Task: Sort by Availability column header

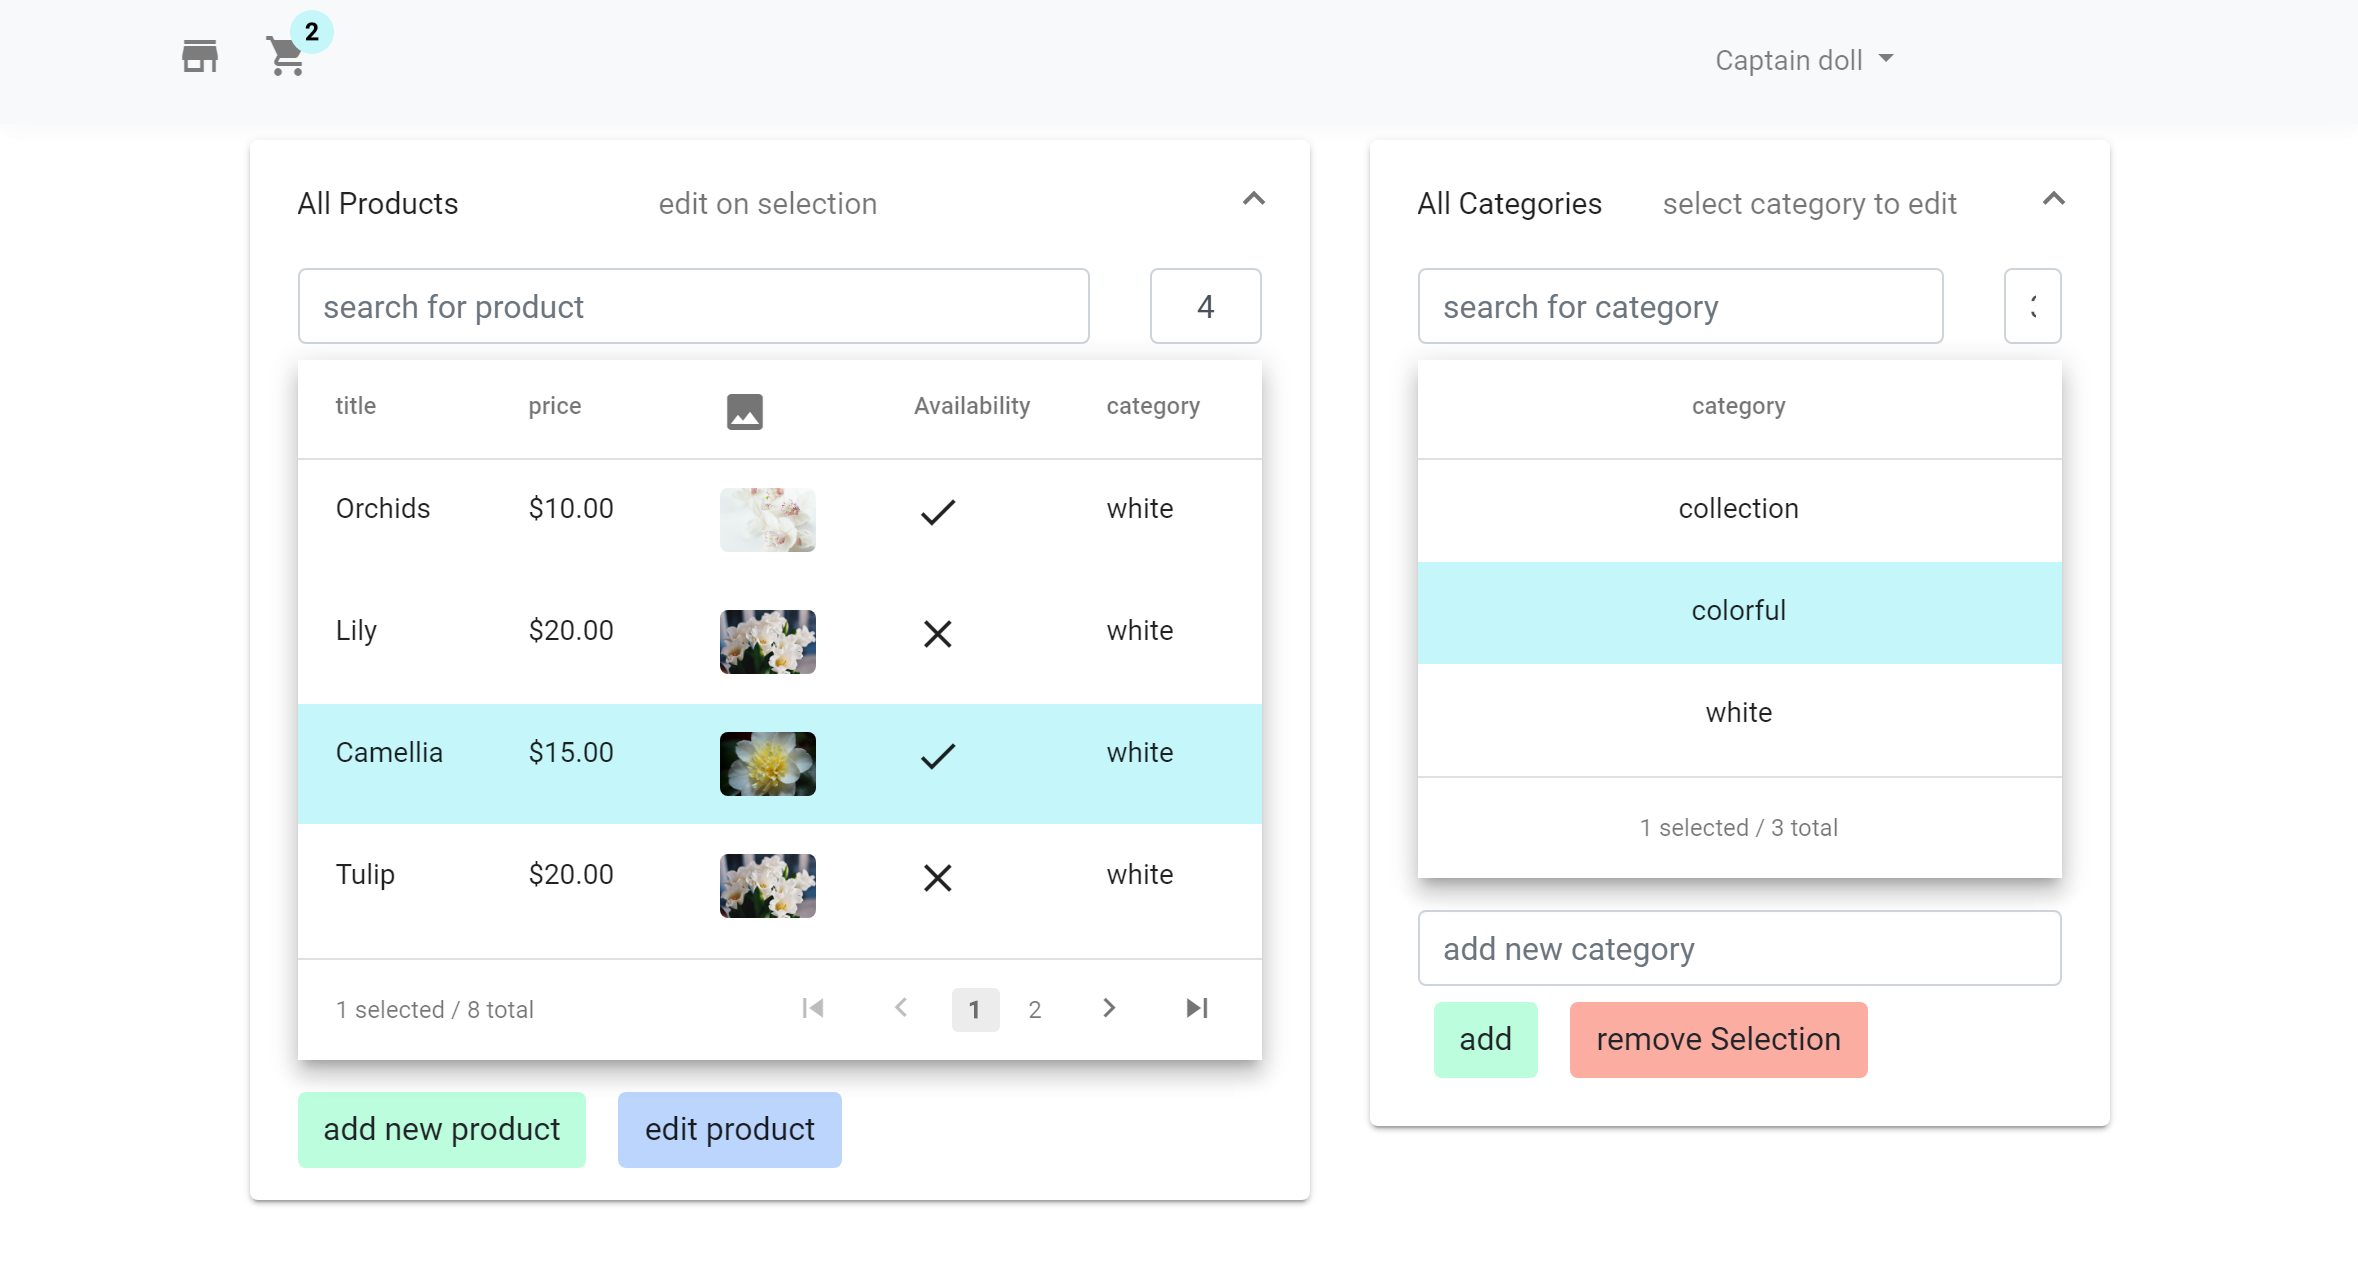Action: pyautogui.click(x=971, y=405)
